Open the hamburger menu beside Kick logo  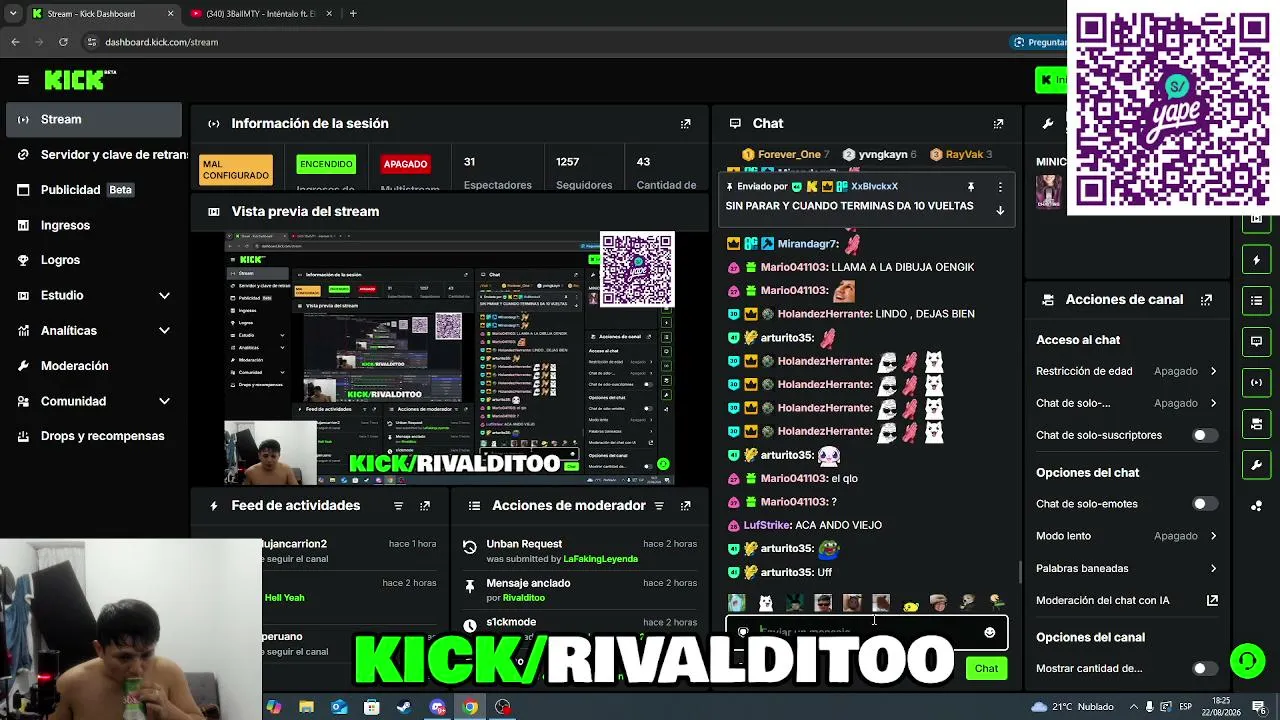click(23, 80)
